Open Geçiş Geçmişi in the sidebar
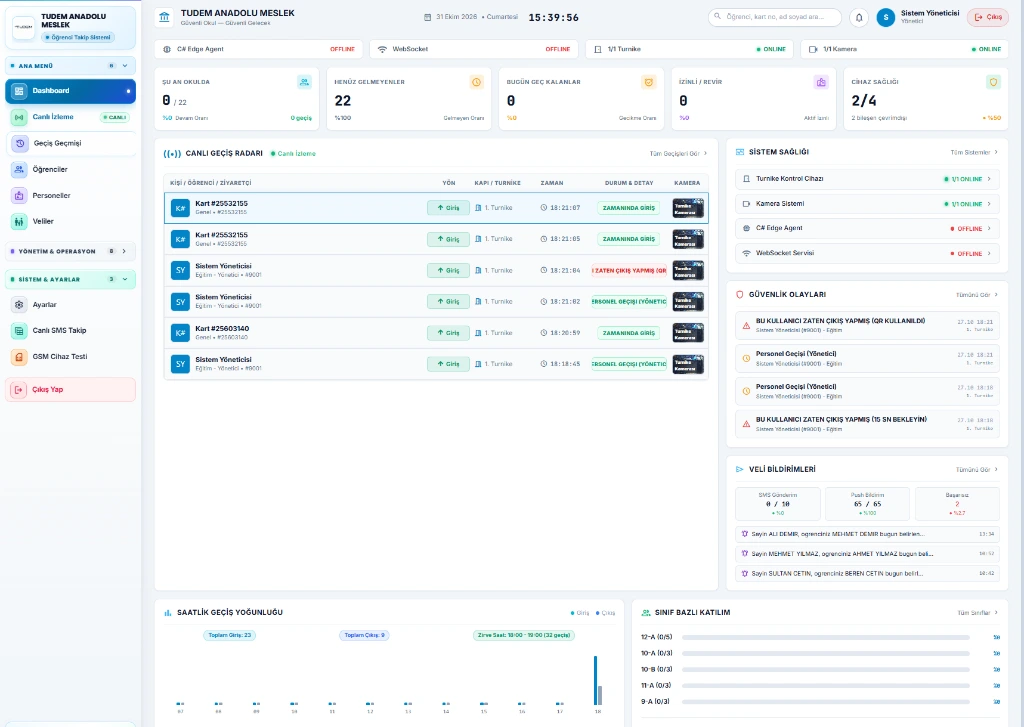This screenshot has width=1024, height=727. (71, 143)
